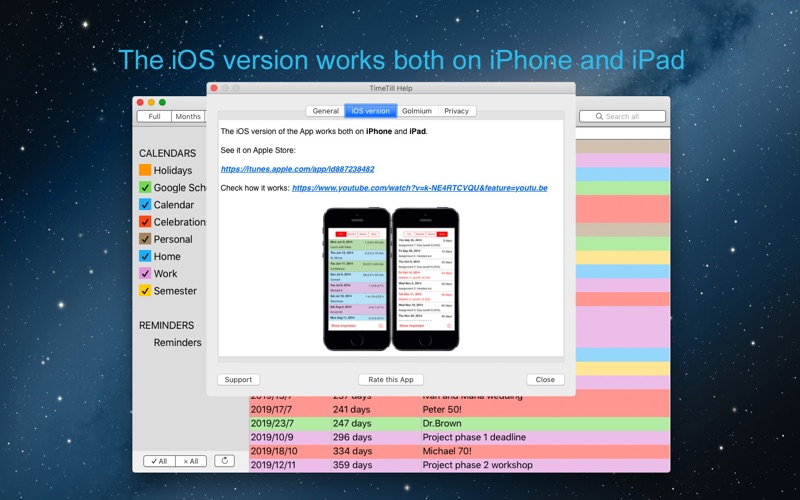Viewport: 800px width, 500px height.
Task: Click the Support button
Action: 238,380
